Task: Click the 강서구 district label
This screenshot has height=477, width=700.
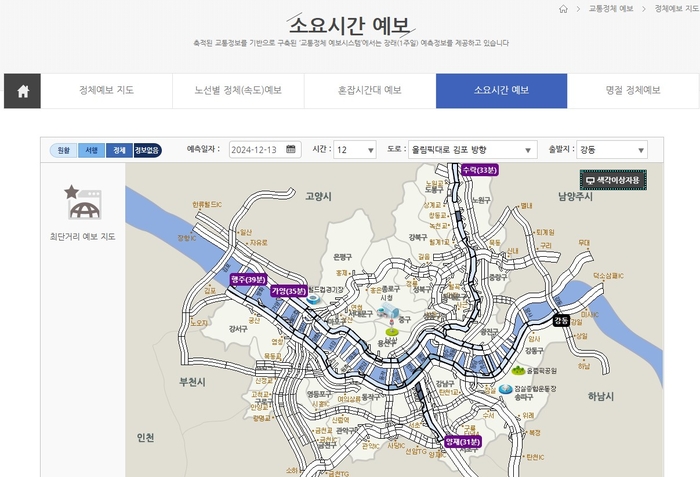Action: (x=238, y=329)
